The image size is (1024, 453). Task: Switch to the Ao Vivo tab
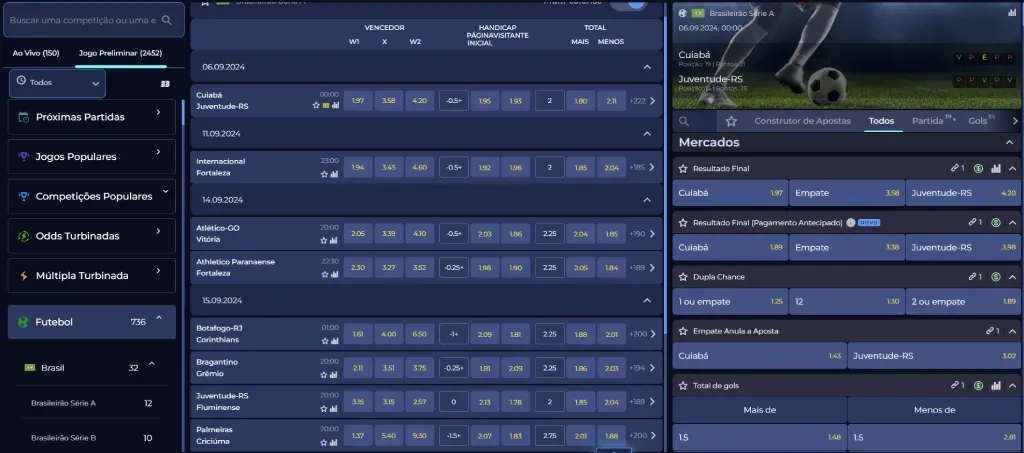point(36,53)
